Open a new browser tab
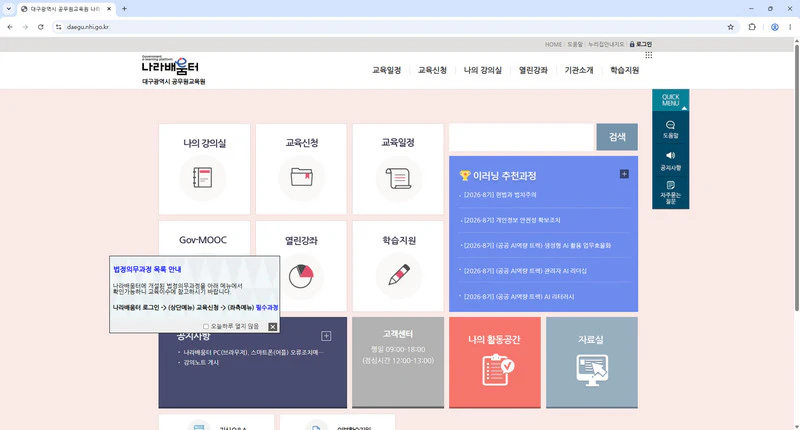This screenshot has height=430, width=800. pyautogui.click(x=124, y=9)
